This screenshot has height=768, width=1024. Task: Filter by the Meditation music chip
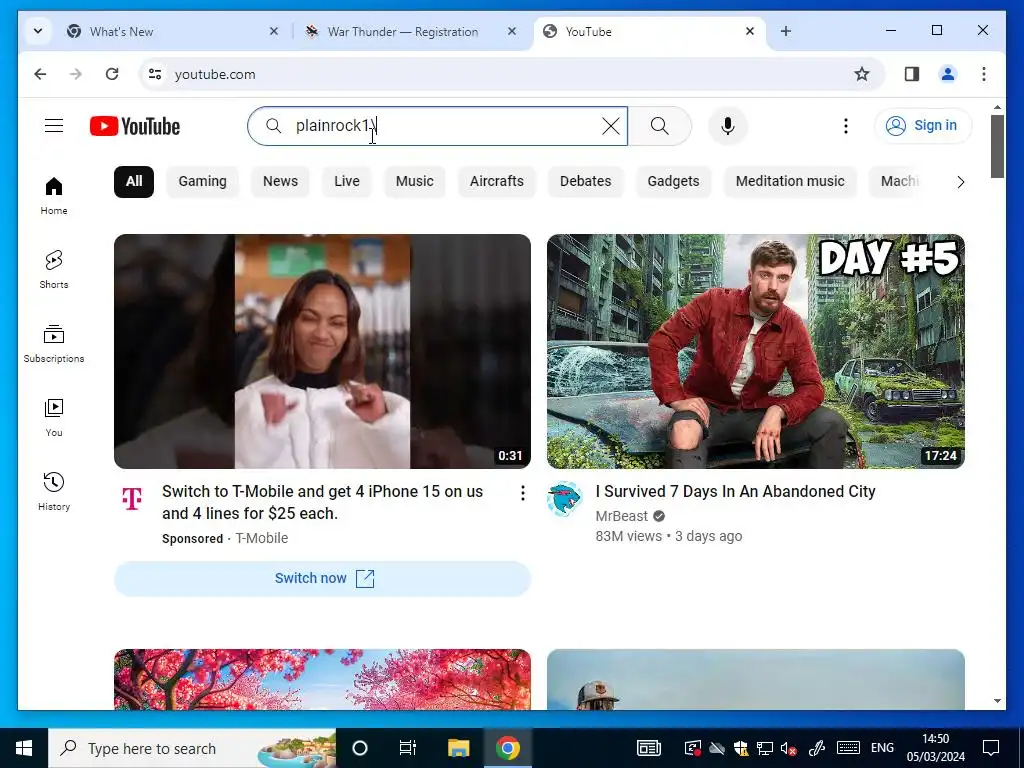pos(790,182)
